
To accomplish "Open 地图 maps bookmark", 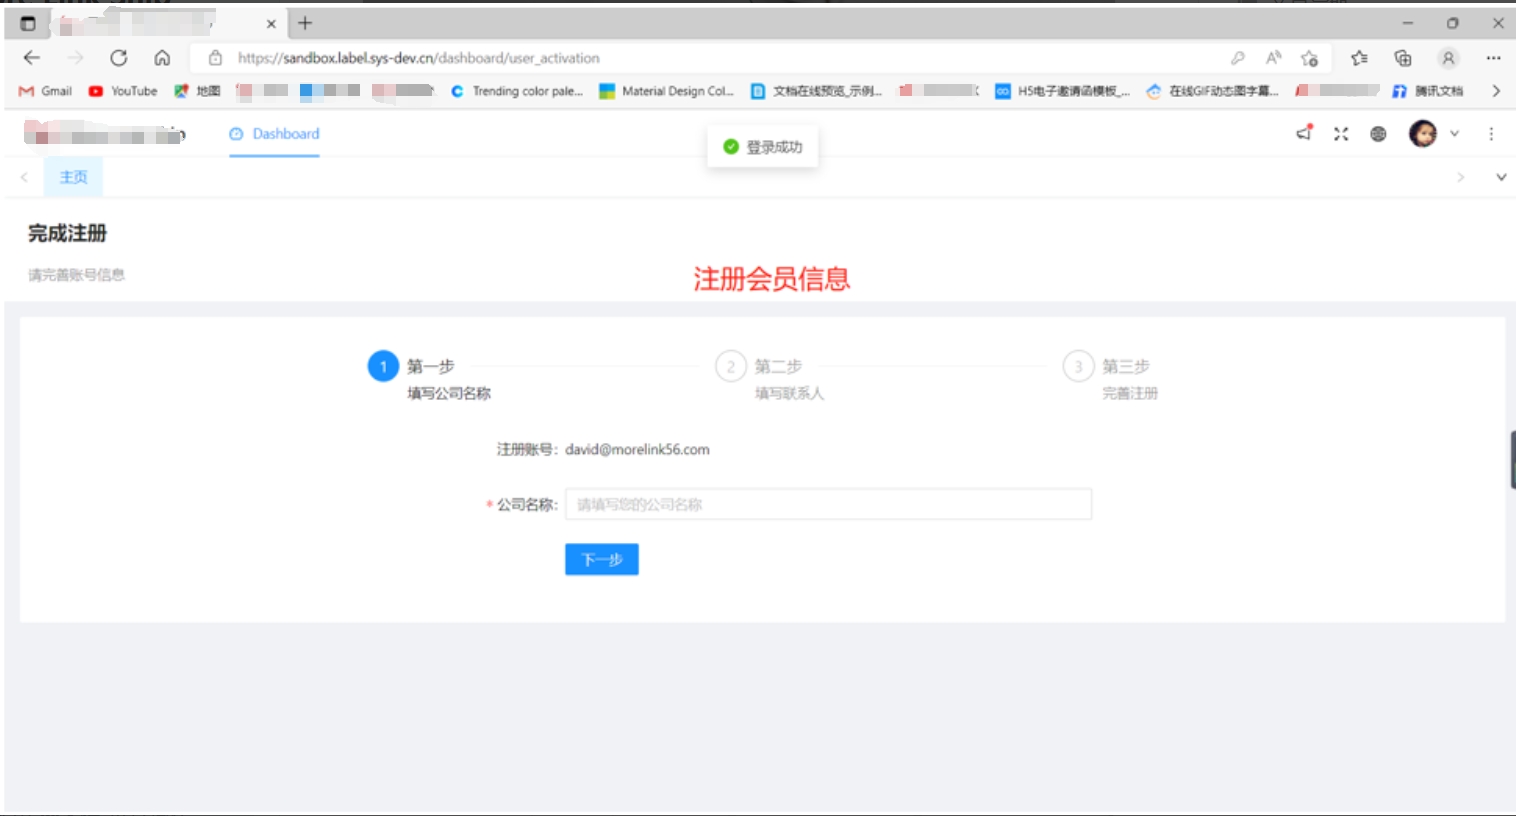I will (197, 91).
